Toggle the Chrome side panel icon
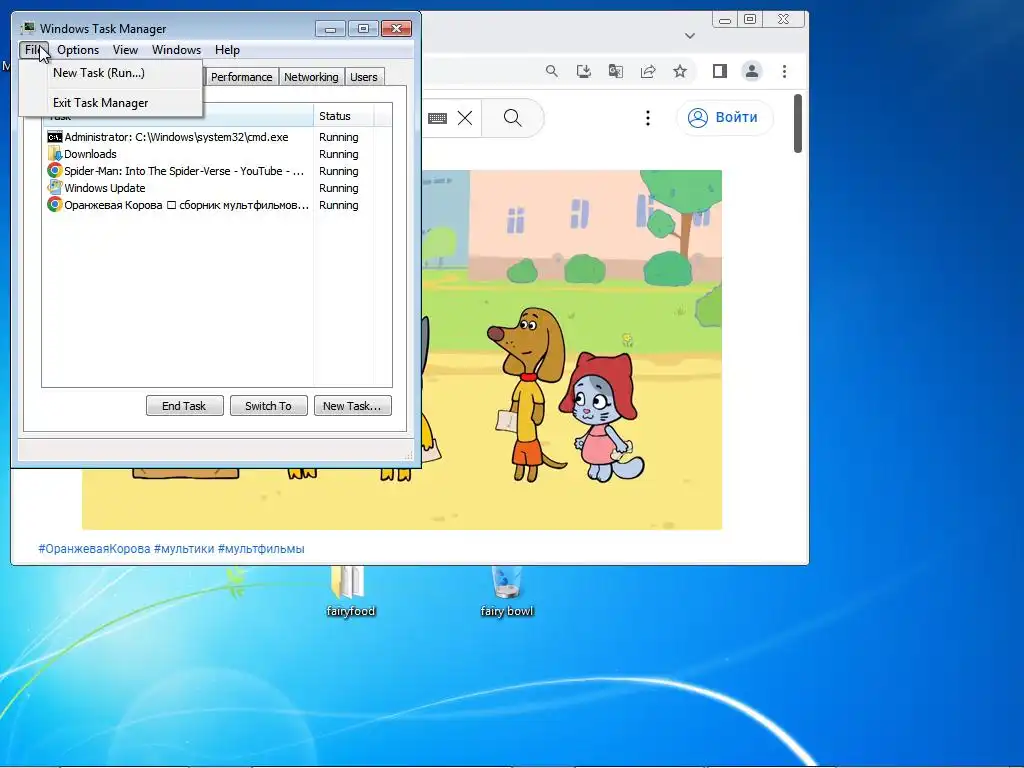 [x=720, y=71]
